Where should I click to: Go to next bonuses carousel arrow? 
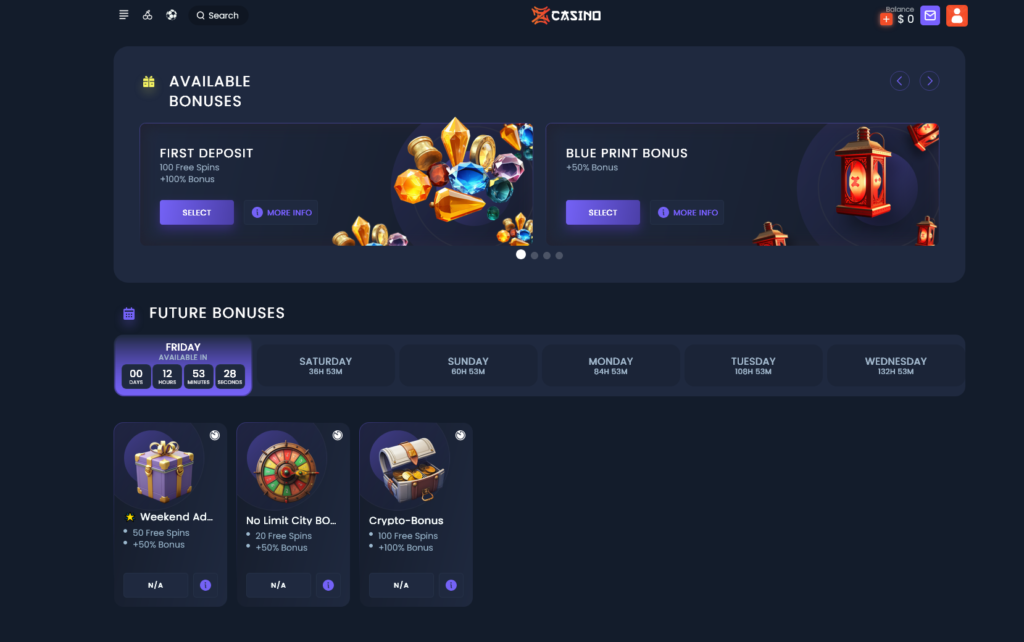(x=929, y=81)
